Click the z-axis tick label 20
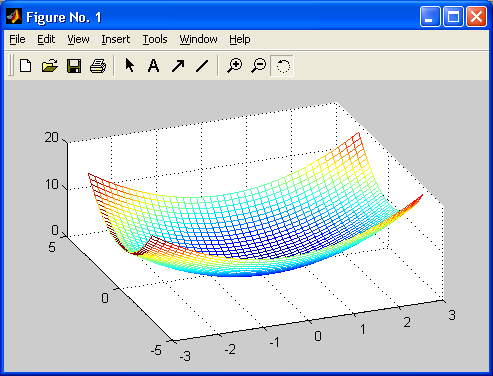The height and width of the screenshot is (376, 493). [52, 137]
